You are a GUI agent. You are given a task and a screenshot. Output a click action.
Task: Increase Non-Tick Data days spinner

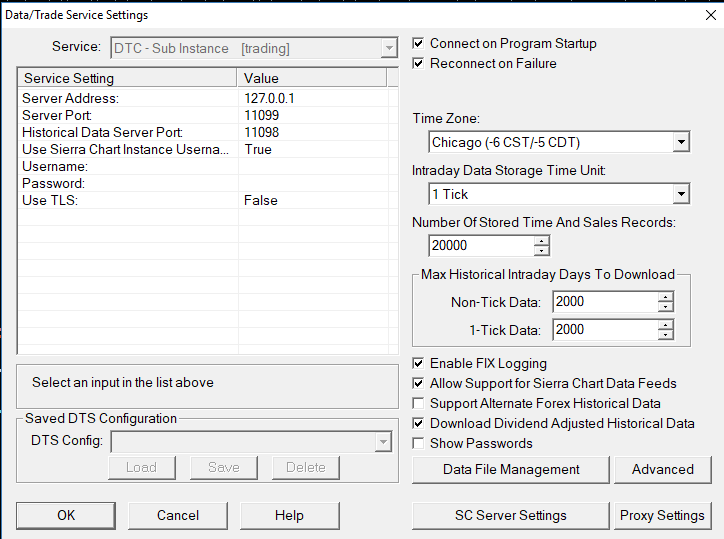pyautogui.click(x=666, y=297)
